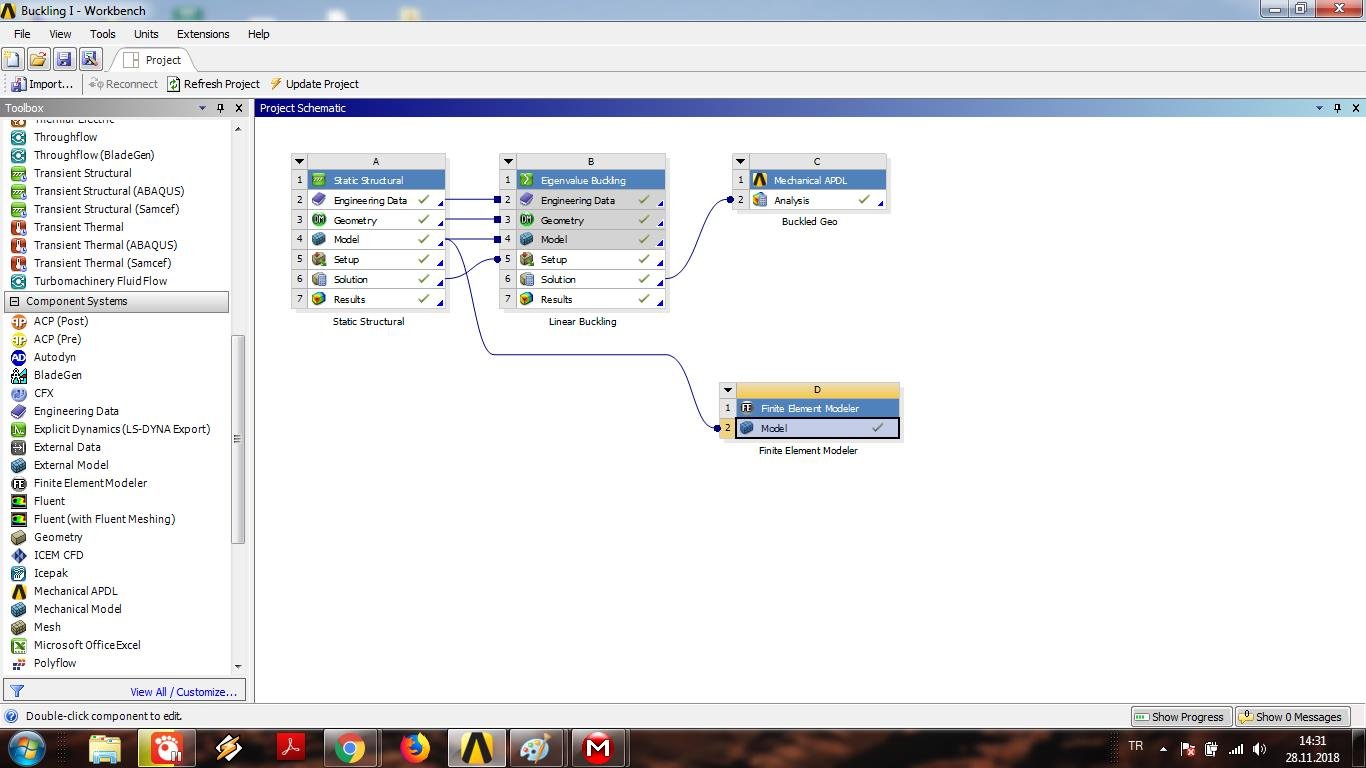Click the Linear Buckling system label
1366x768 pixels.
point(582,322)
